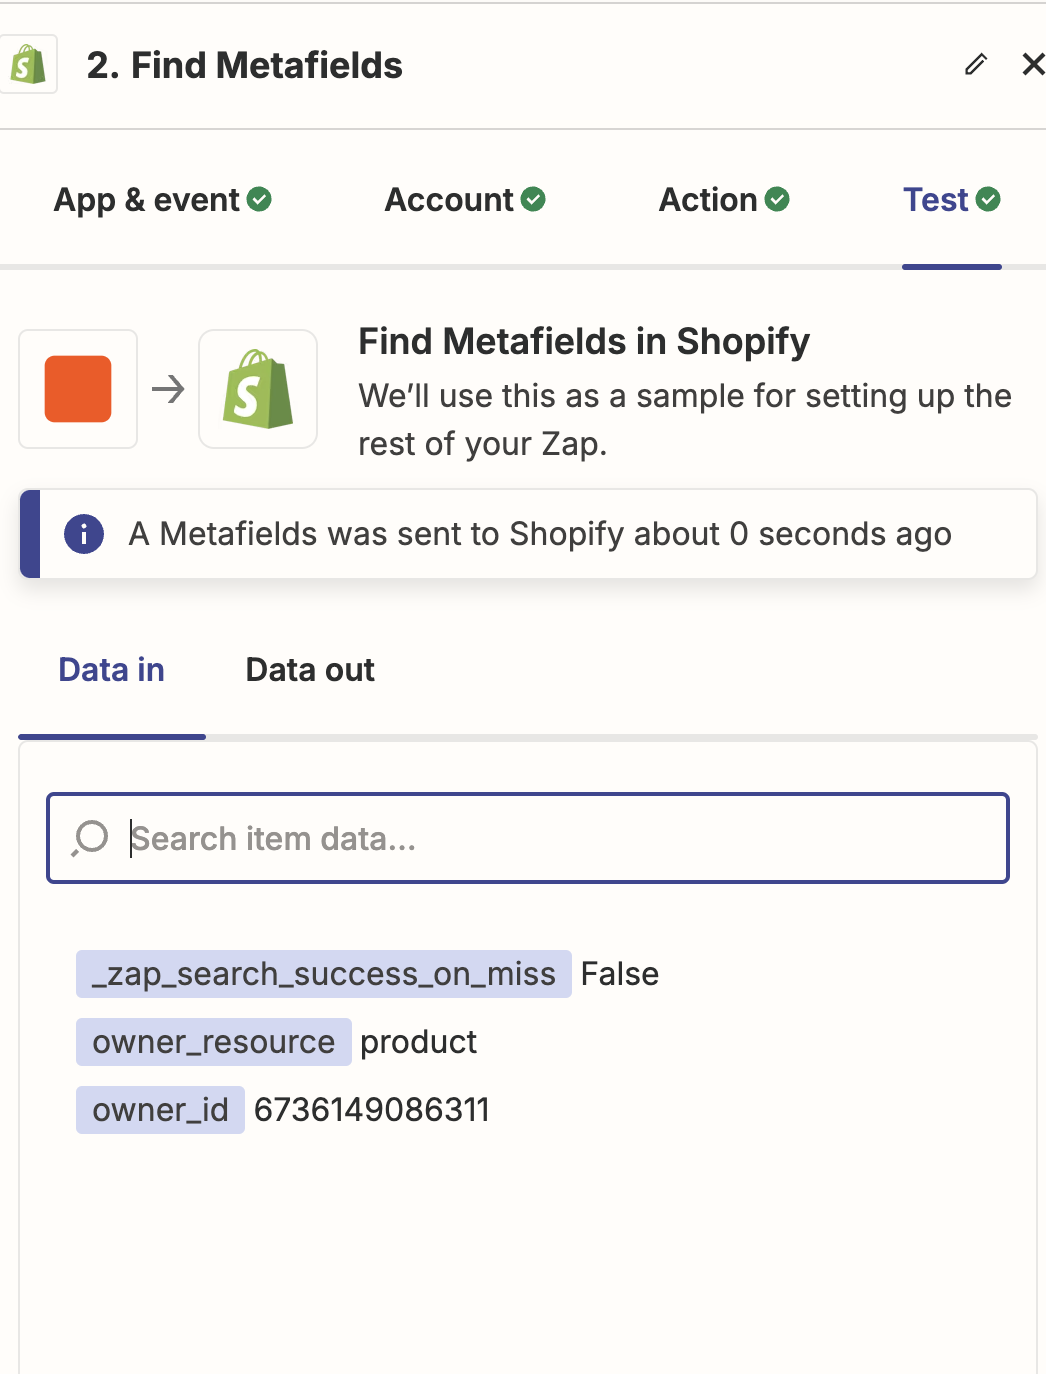Select the owner_resource key label
The height and width of the screenshot is (1374, 1046).
[x=214, y=1042]
